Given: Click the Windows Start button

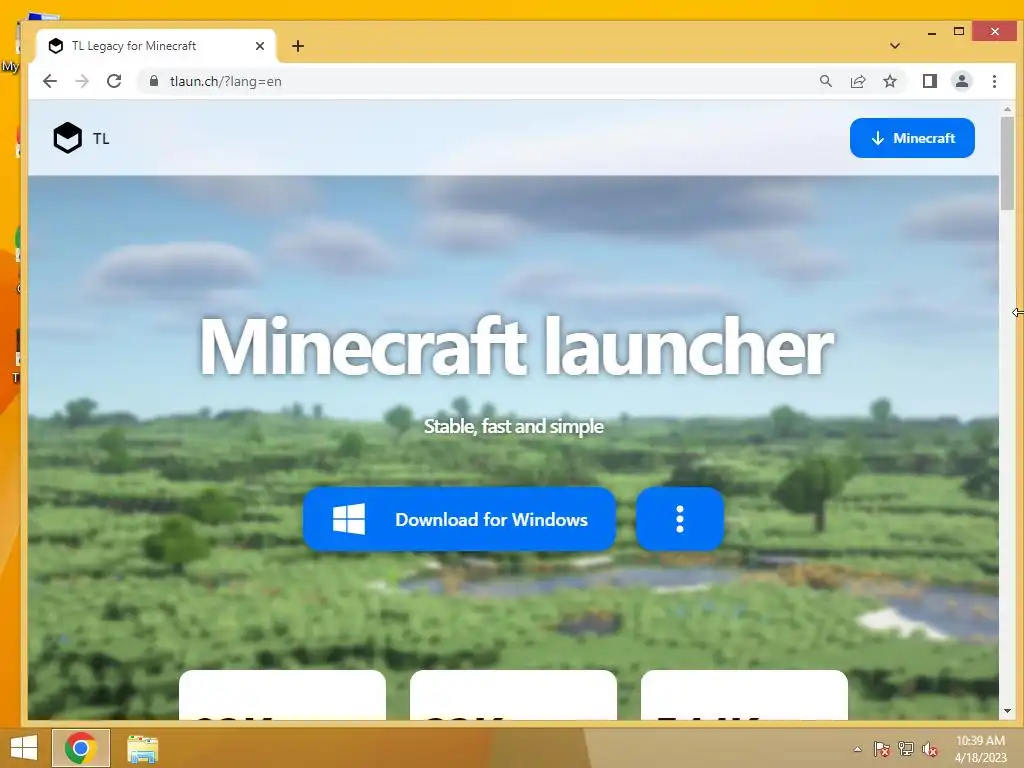Looking at the screenshot, I should pyautogui.click(x=24, y=748).
